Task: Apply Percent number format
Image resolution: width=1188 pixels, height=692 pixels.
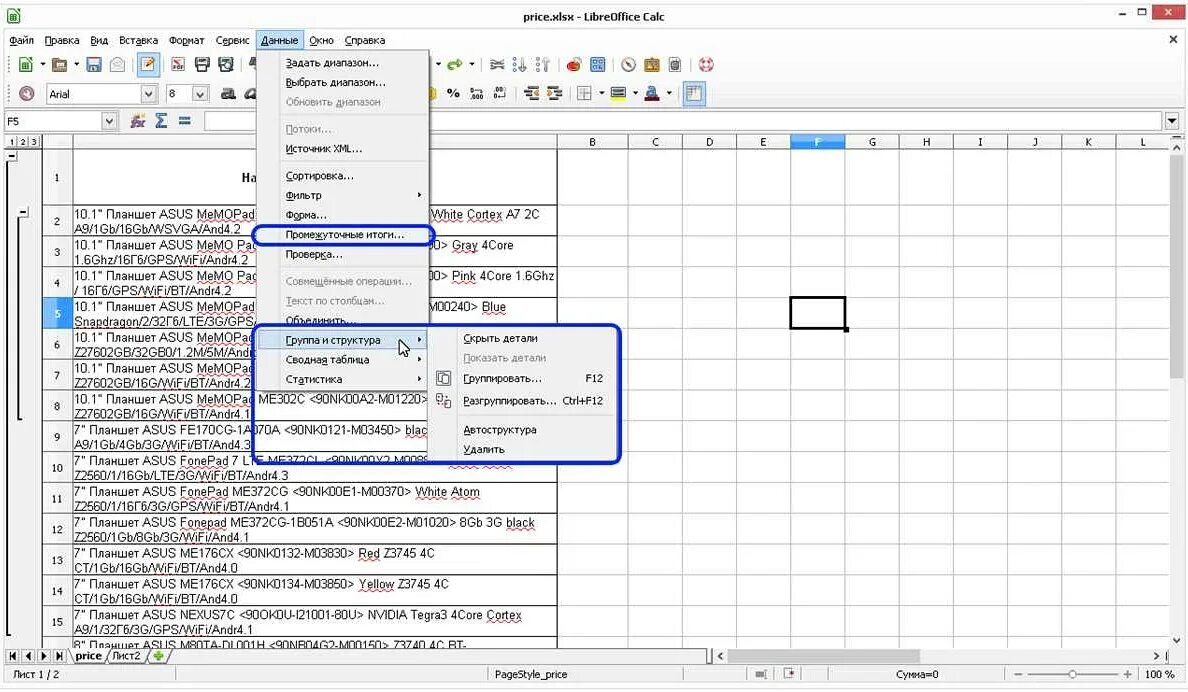Action: pos(453,94)
